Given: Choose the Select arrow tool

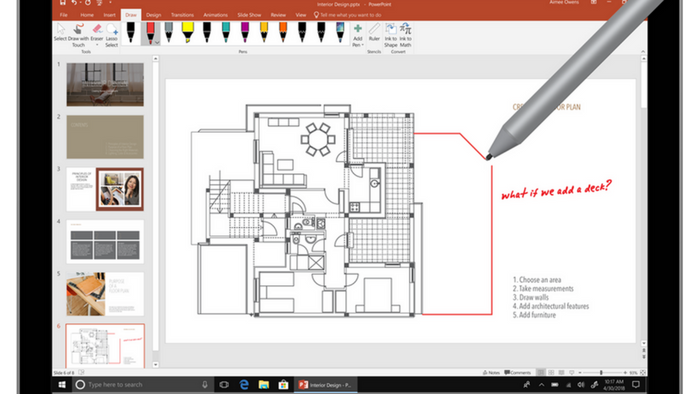Looking at the screenshot, I should click(x=60, y=33).
